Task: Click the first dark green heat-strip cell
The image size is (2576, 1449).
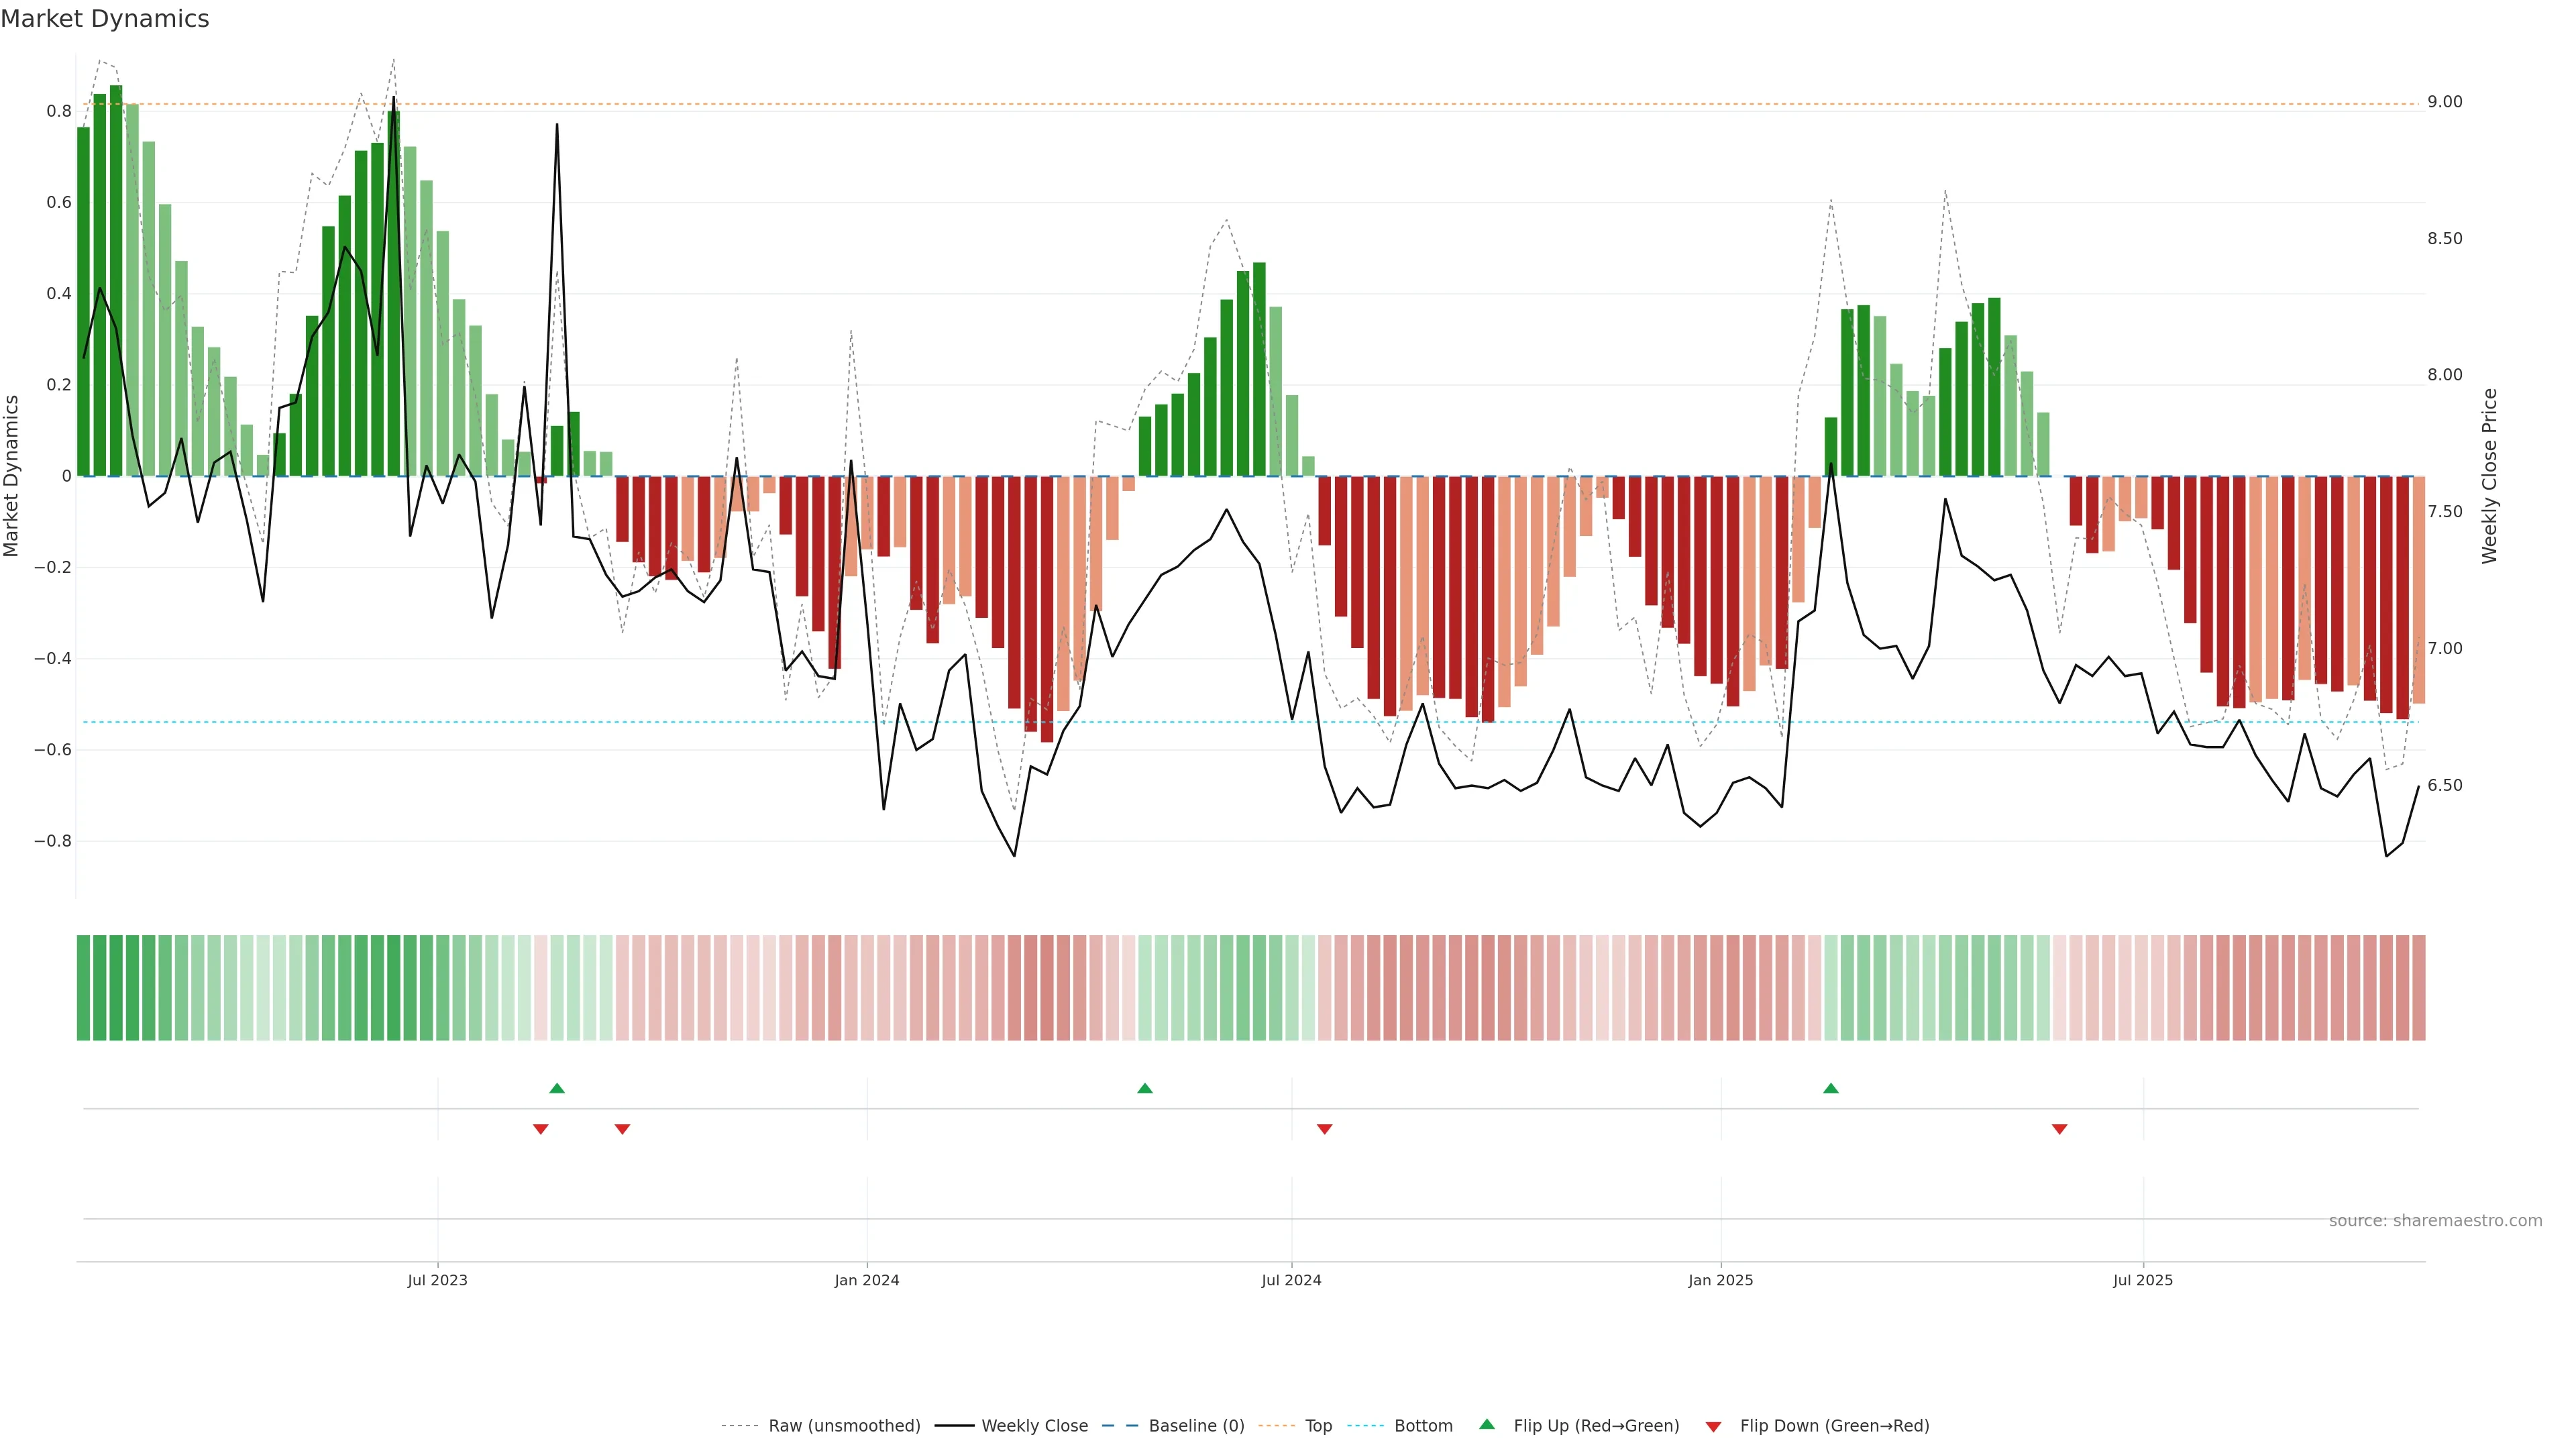Action: point(83,988)
